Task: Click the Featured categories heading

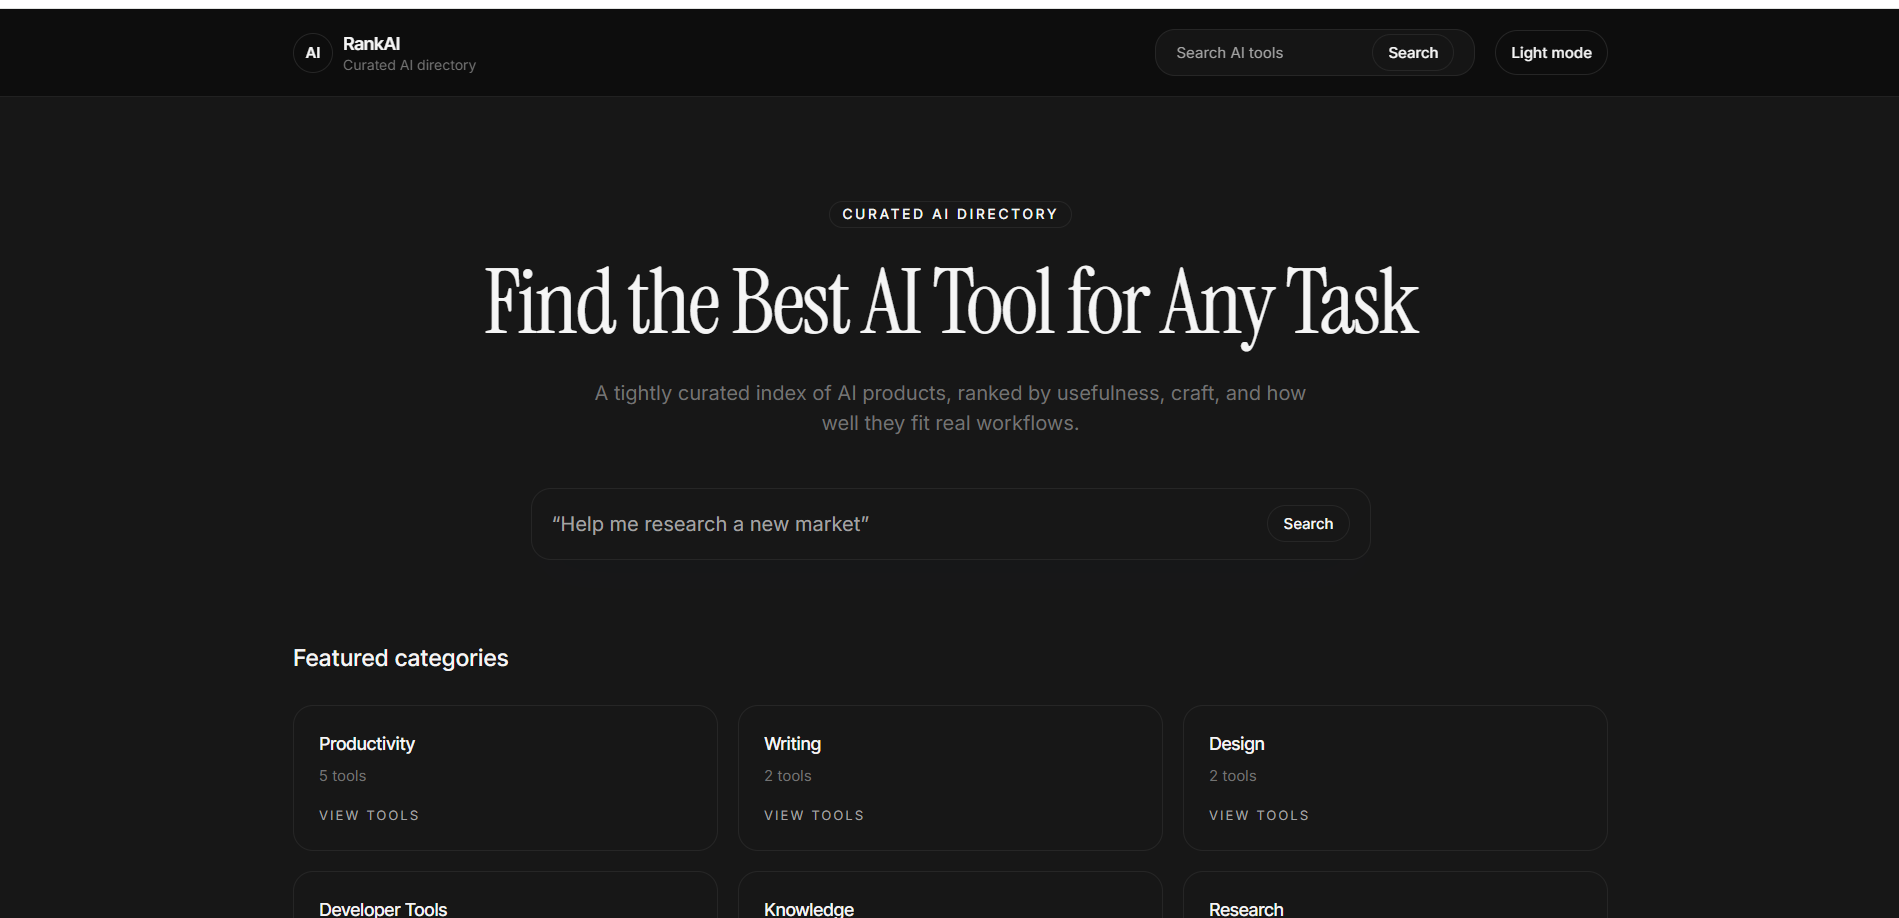Action: pos(400,658)
